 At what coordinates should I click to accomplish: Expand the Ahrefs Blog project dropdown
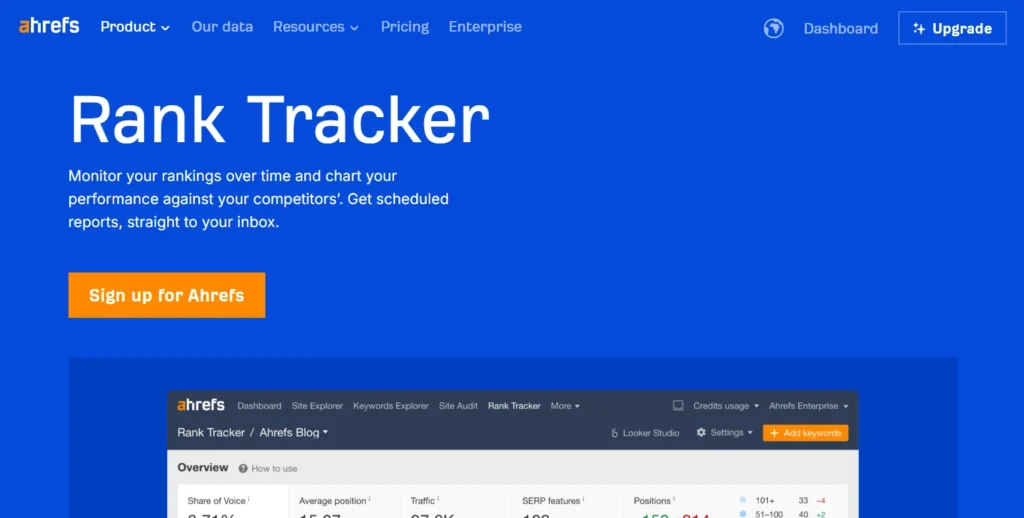point(293,432)
